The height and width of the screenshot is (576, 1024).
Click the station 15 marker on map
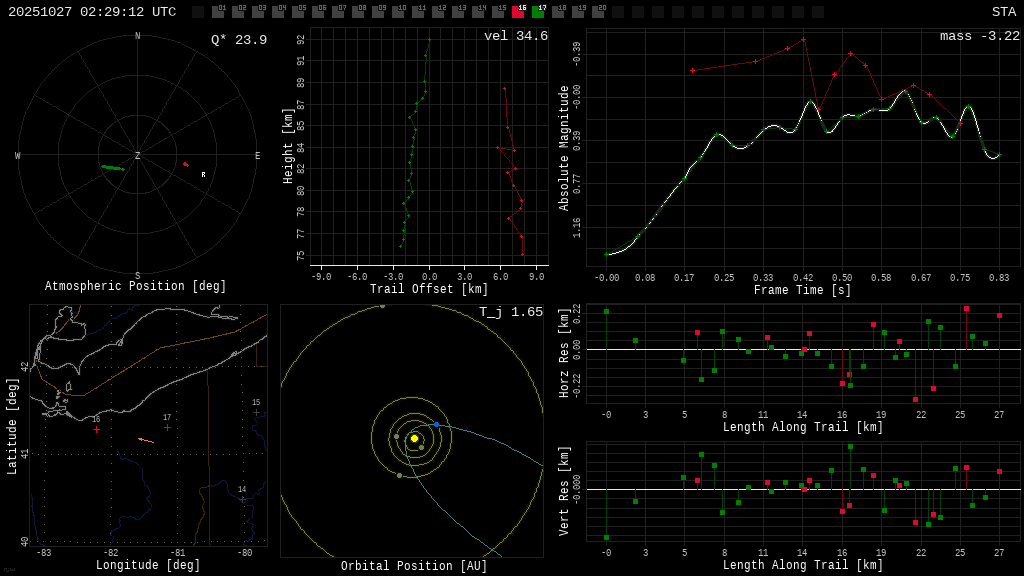(256, 412)
